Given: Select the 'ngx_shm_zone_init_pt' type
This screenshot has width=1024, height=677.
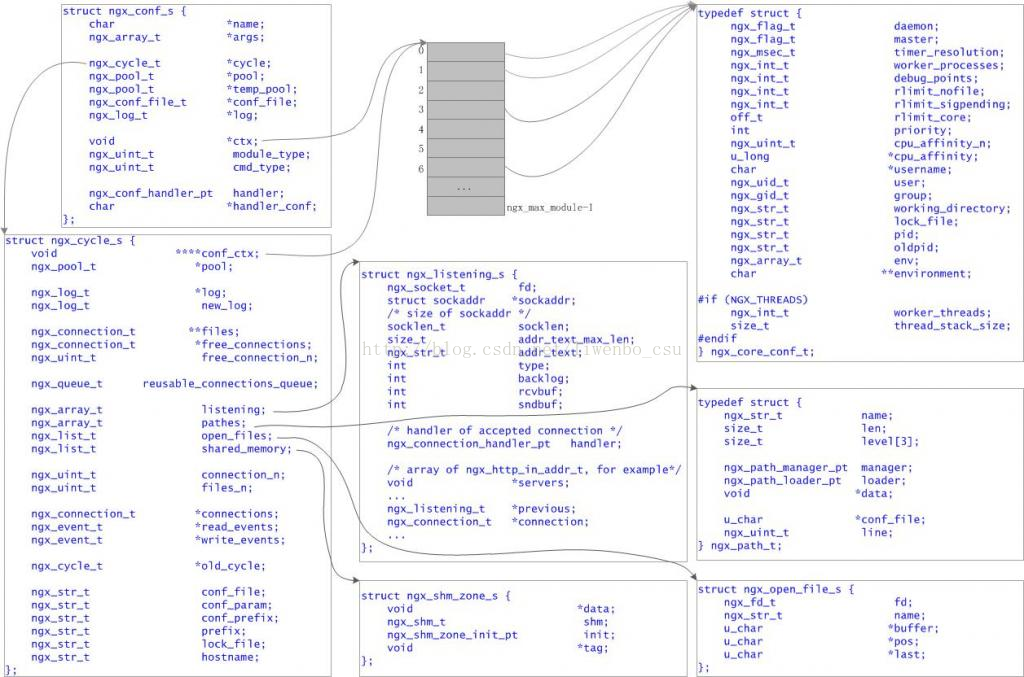Looking at the screenshot, I should pyautogui.click(x=452, y=635).
